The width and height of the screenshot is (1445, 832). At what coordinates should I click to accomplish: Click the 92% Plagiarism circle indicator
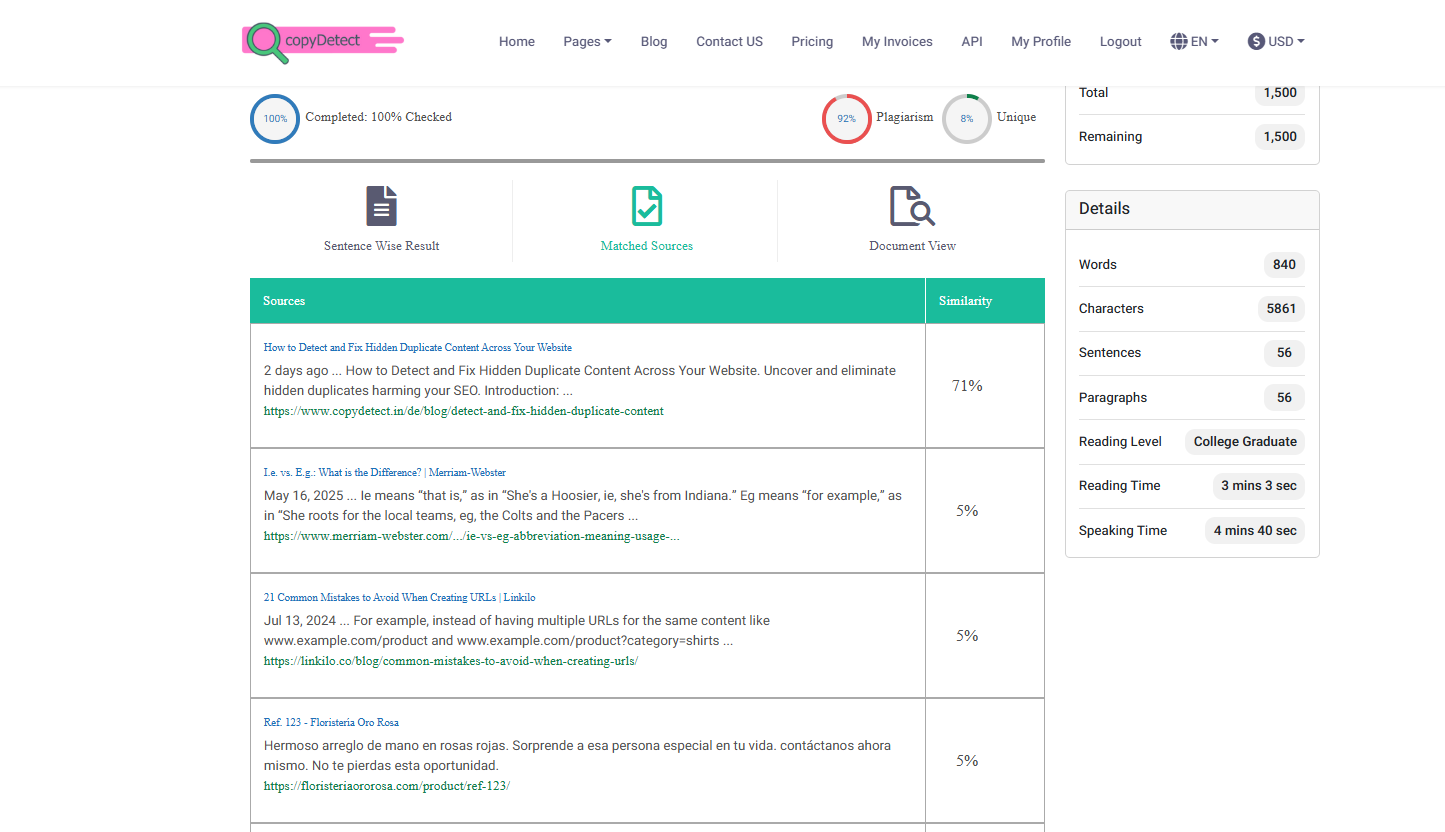(847, 118)
